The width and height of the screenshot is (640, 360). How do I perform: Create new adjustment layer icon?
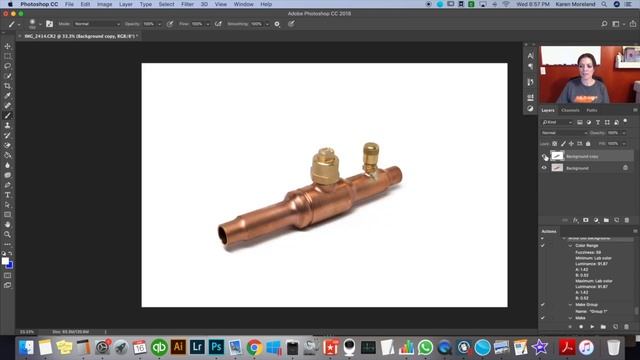point(596,220)
